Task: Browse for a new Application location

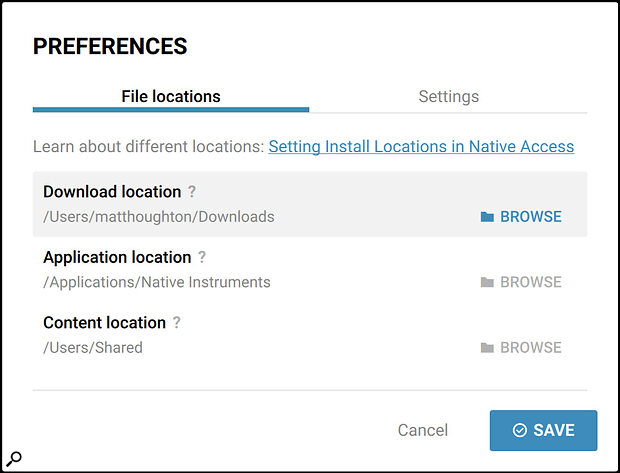Action: pyautogui.click(x=521, y=282)
